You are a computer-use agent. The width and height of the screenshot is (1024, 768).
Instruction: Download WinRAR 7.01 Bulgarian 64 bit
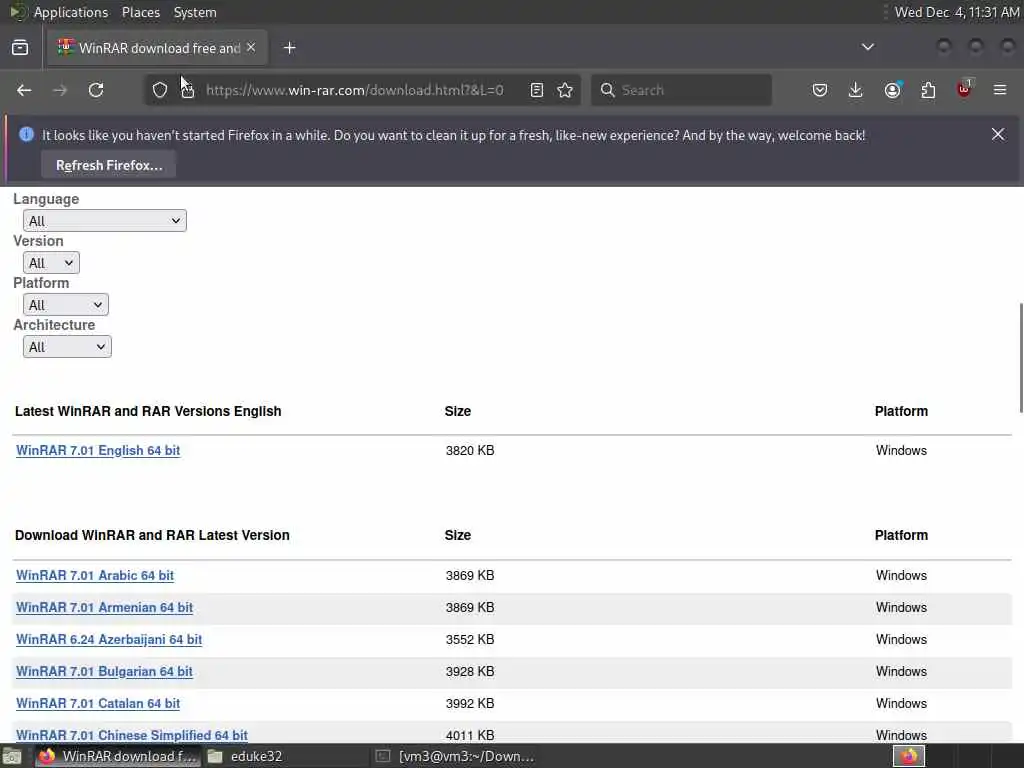point(104,671)
